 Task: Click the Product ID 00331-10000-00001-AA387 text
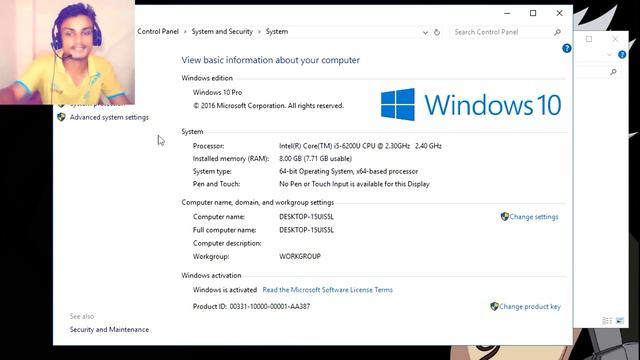point(251,307)
